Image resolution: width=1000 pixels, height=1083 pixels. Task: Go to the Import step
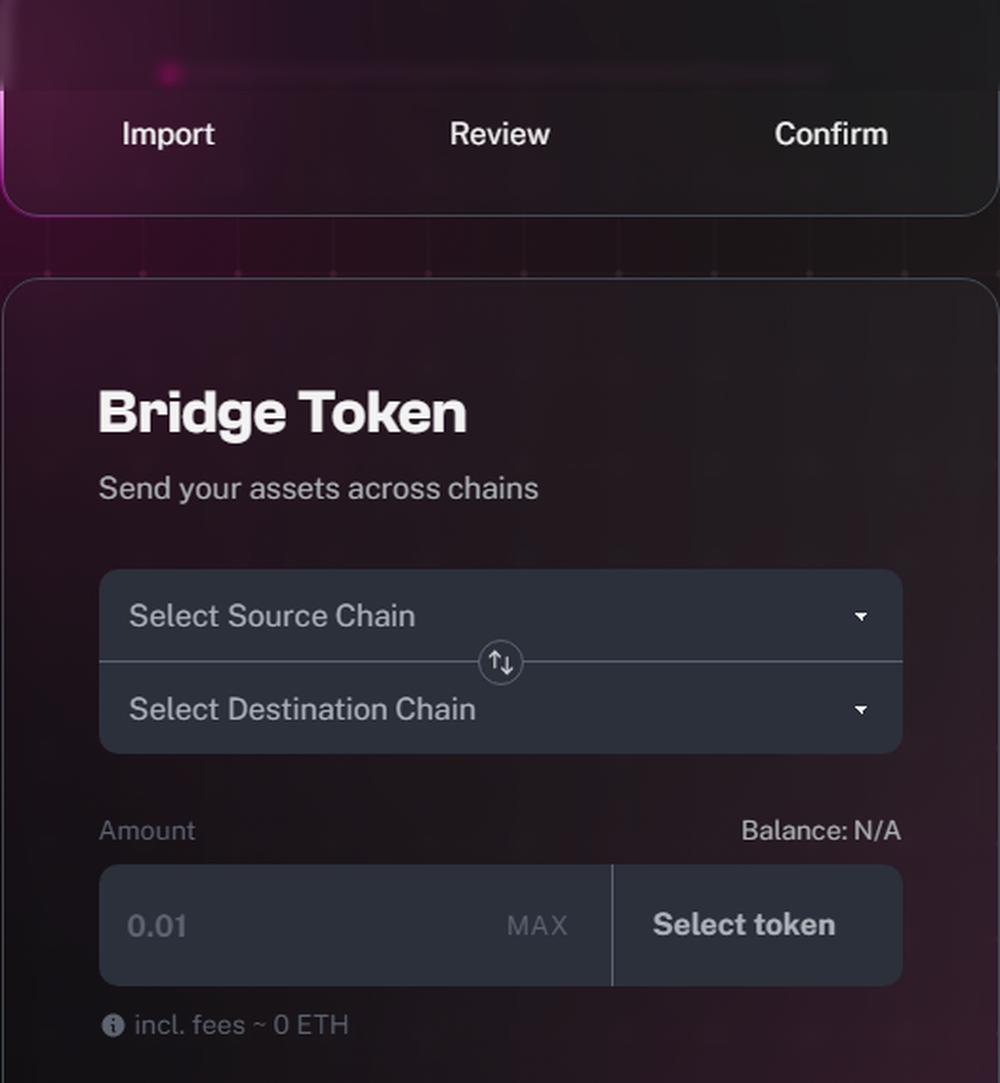168,134
